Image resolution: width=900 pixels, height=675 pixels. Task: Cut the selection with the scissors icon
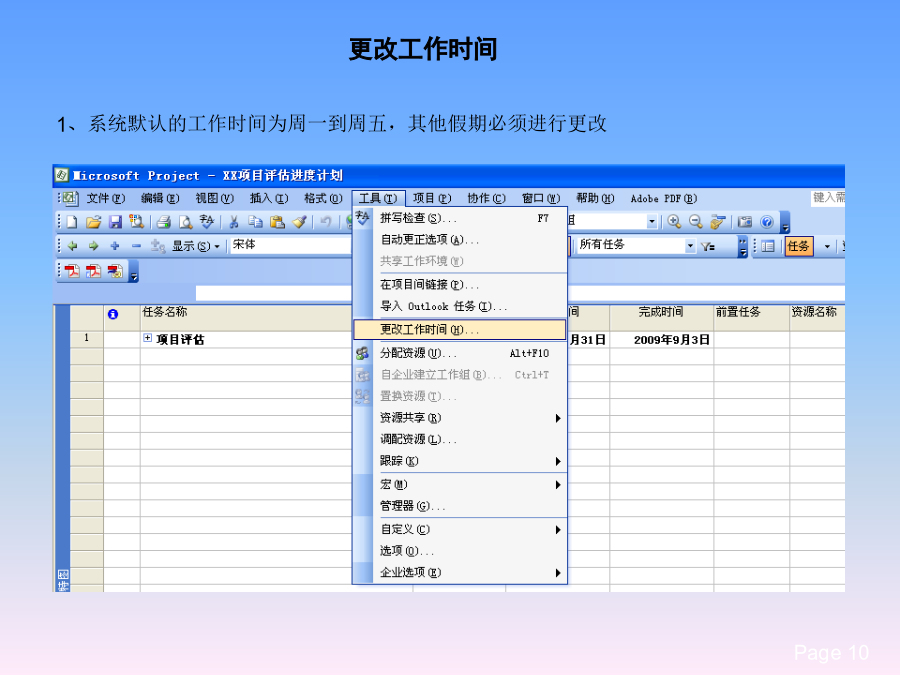coord(234,222)
